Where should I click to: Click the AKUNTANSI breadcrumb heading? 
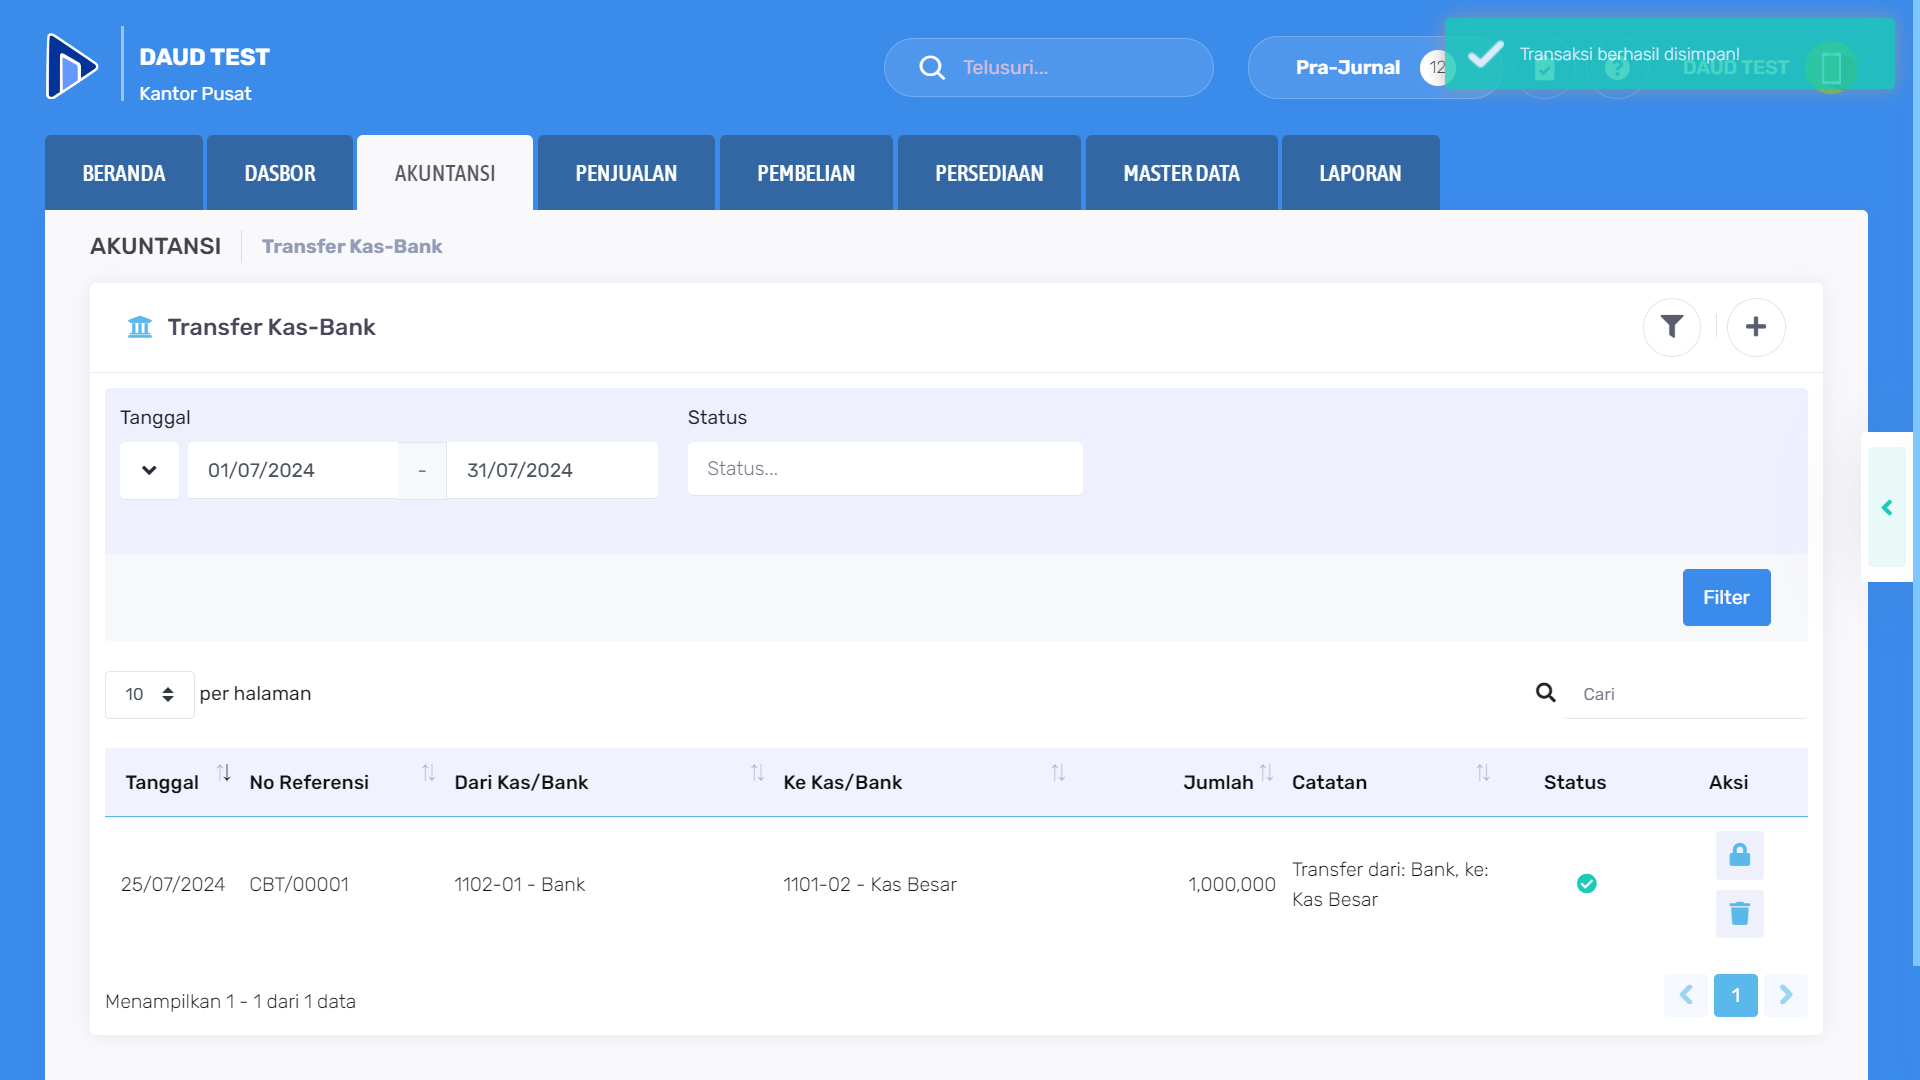coord(155,246)
